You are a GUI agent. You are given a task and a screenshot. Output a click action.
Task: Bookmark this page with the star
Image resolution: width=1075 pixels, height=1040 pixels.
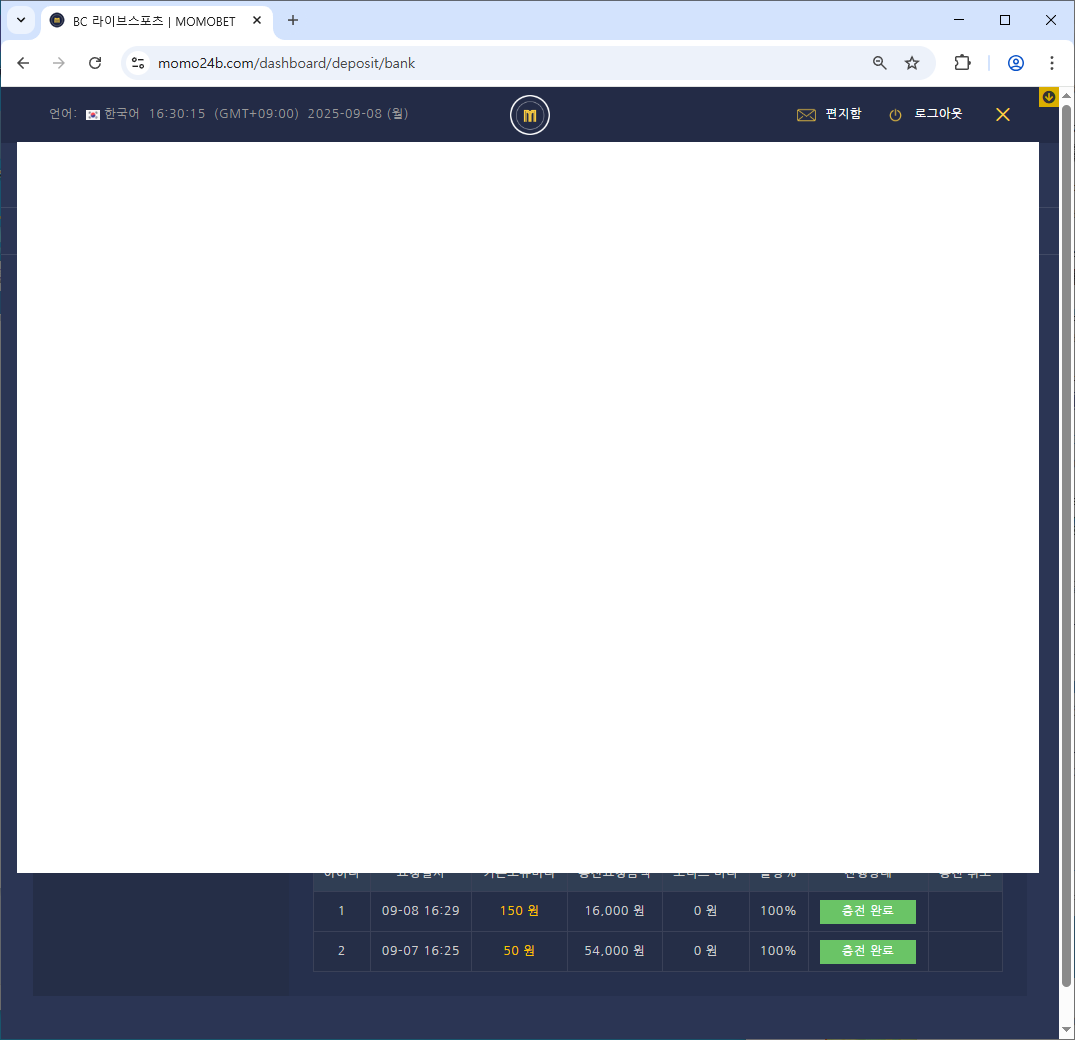(912, 63)
